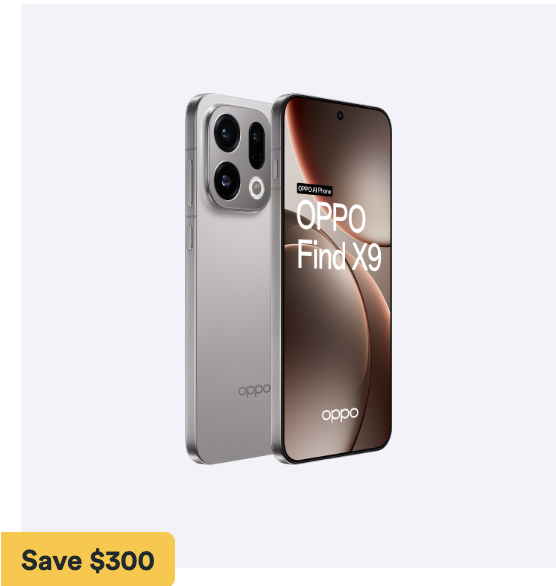Screen dimensions: 556x586
Task: Click the ring flash on camera module
Action: (257, 187)
